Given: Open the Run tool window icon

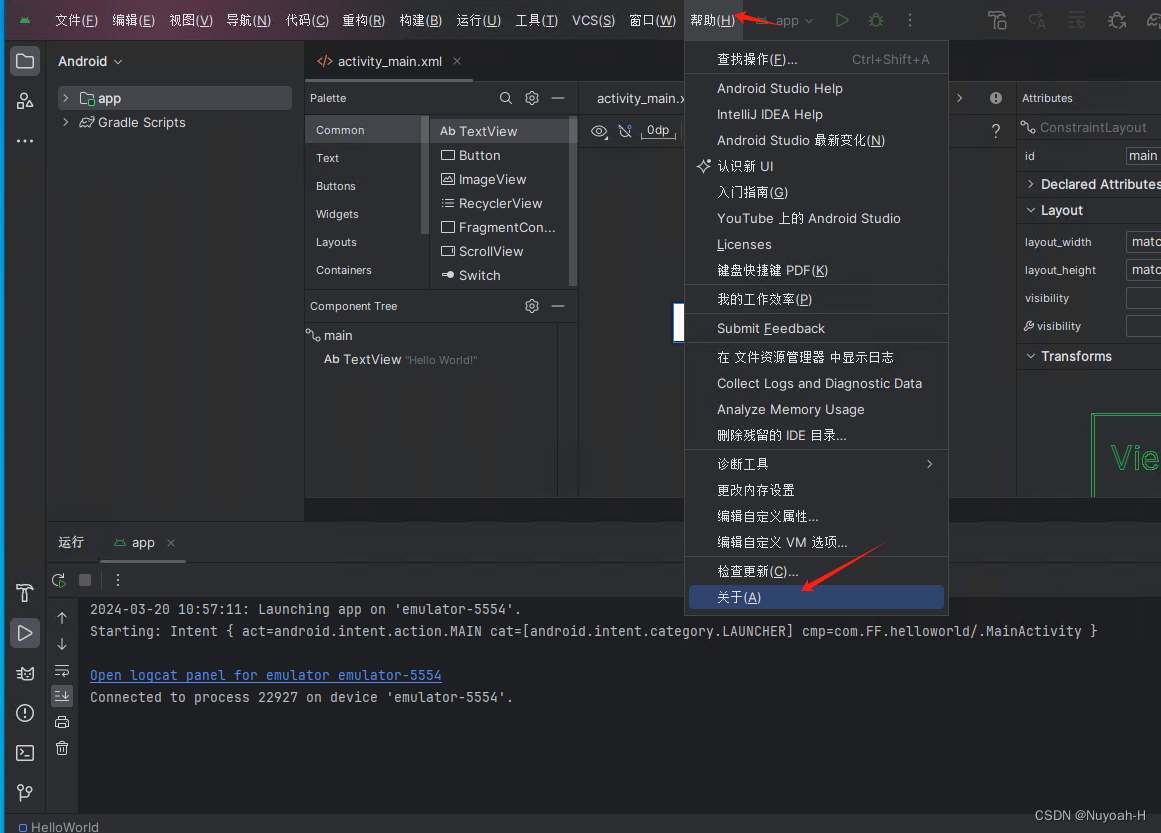Looking at the screenshot, I should coord(24,633).
